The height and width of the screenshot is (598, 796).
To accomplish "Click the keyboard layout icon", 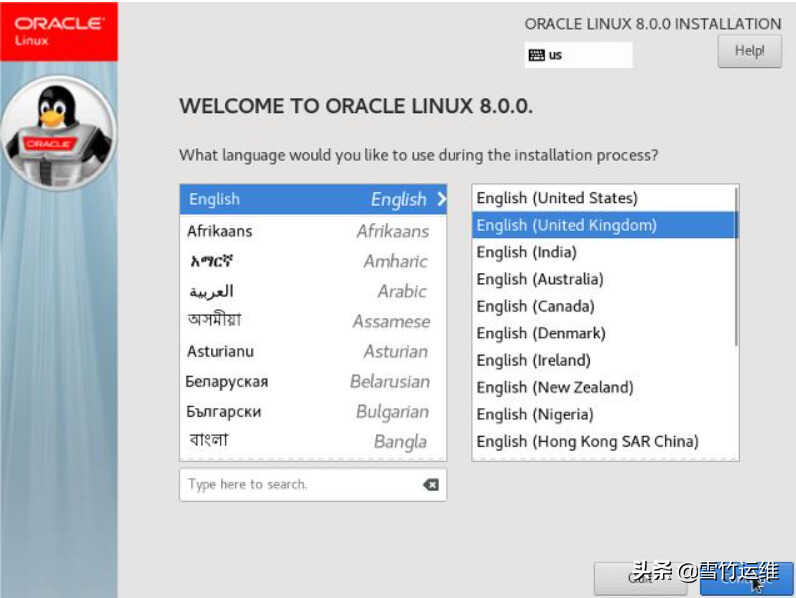I will (x=536, y=55).
